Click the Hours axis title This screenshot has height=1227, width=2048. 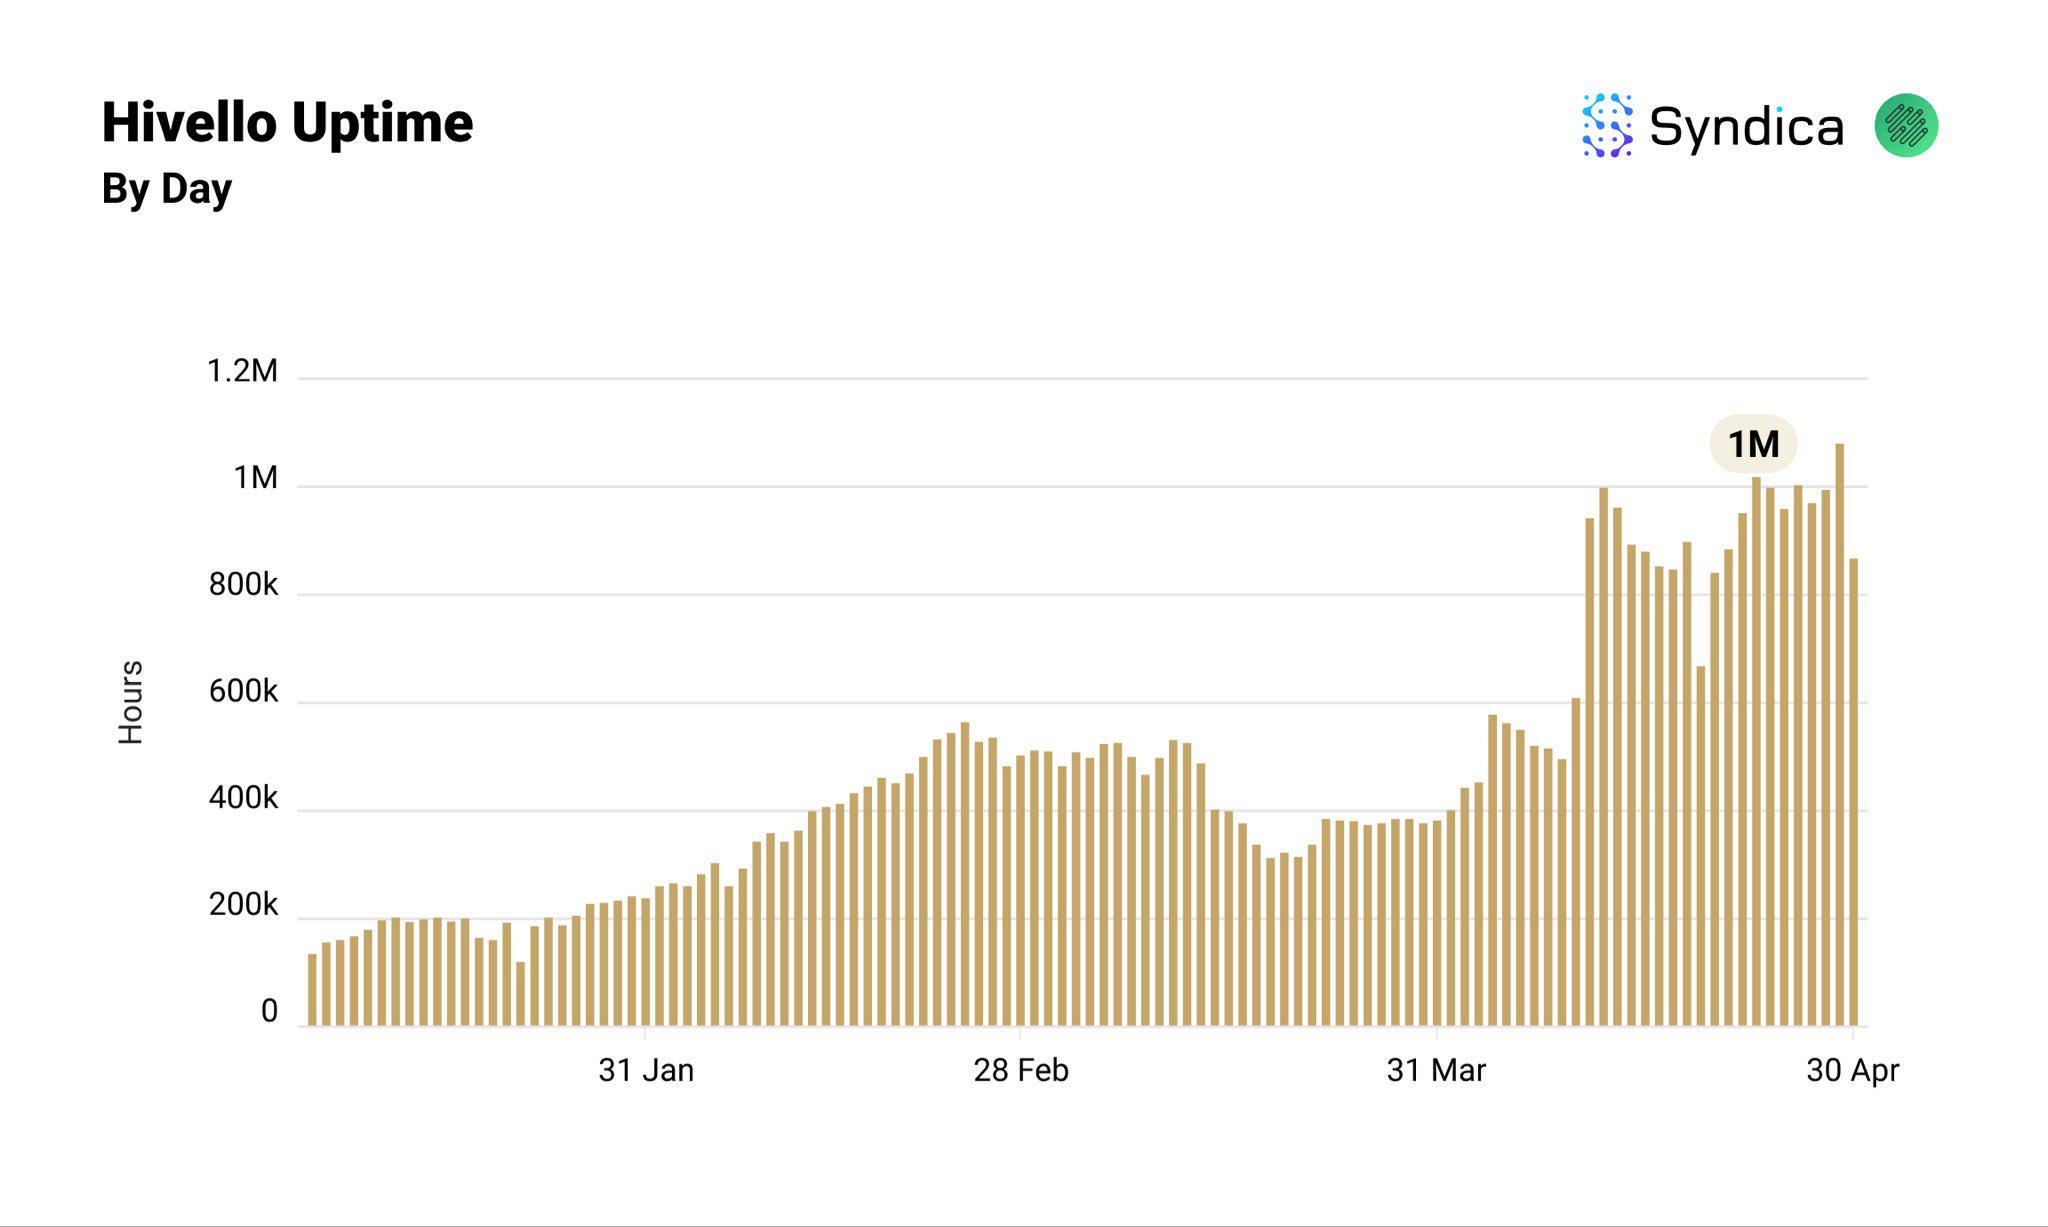[x=131, y=702]
